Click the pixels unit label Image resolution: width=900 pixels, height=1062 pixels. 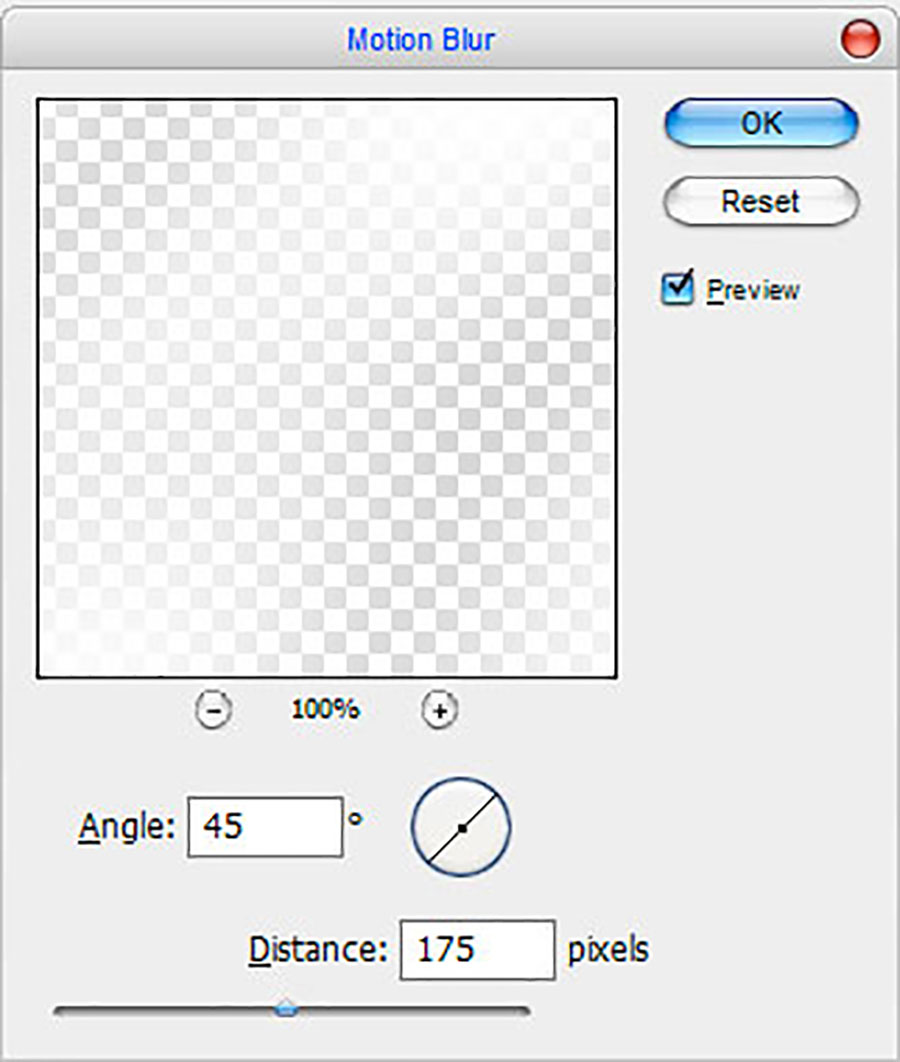click(x=608, y=949)
